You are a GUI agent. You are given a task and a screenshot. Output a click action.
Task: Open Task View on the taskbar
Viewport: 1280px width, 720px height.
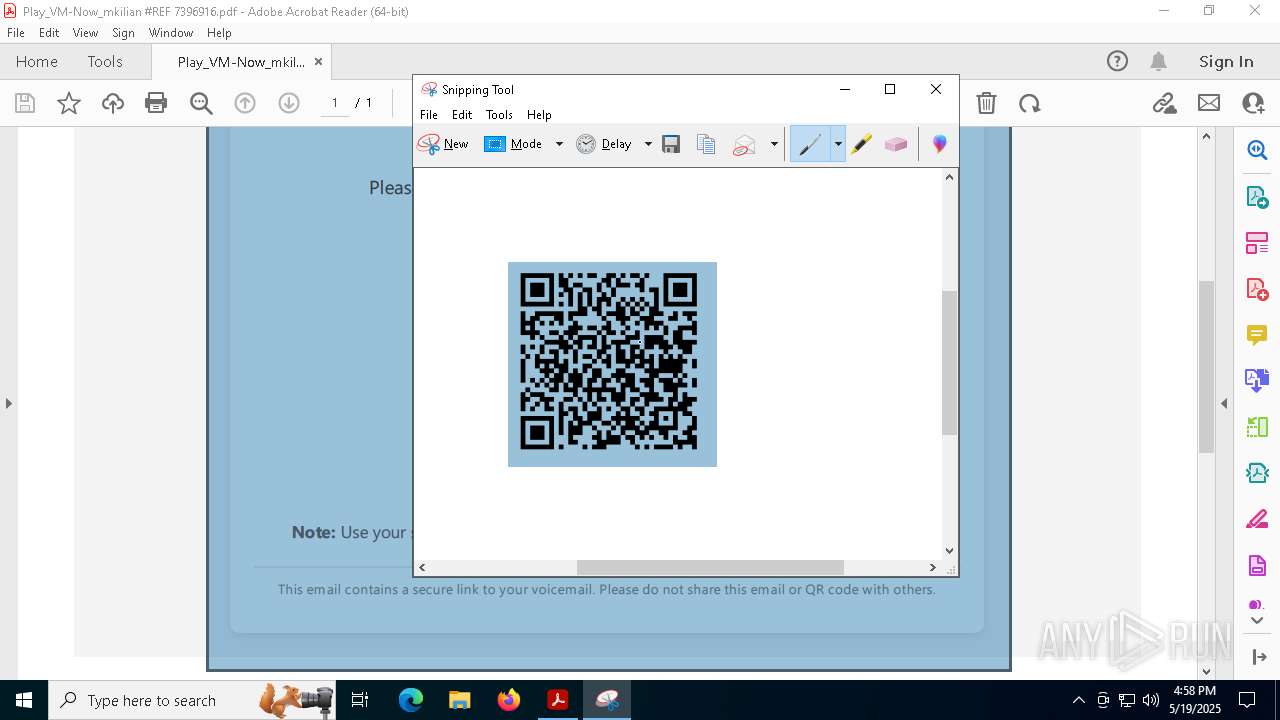click(360, 700)
